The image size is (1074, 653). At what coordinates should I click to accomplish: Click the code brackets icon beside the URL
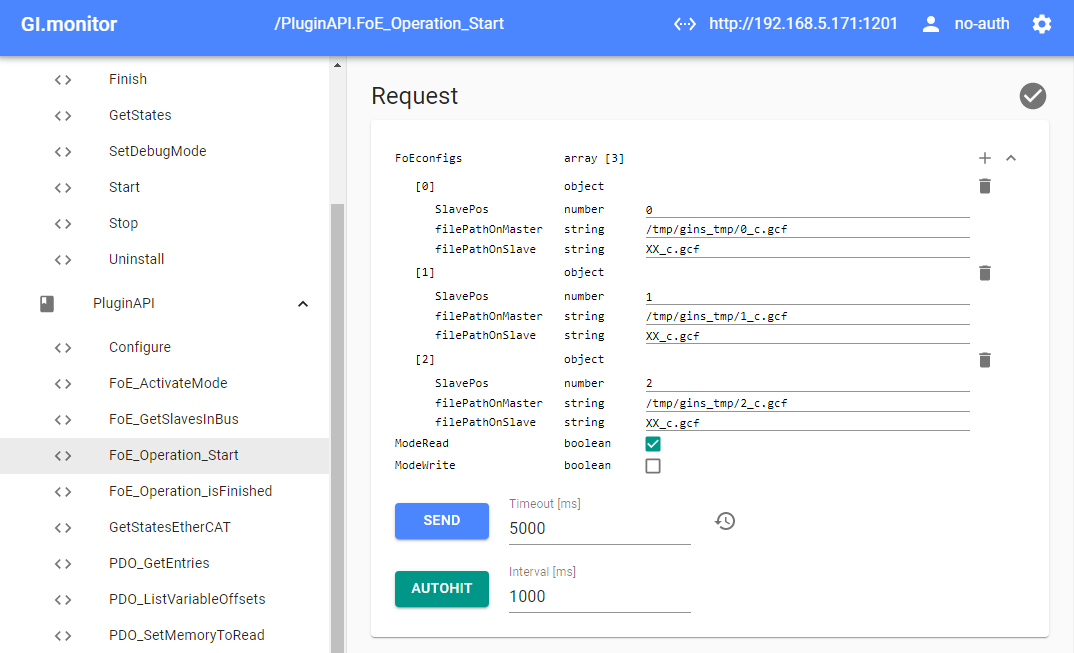(x=685, y=23)
